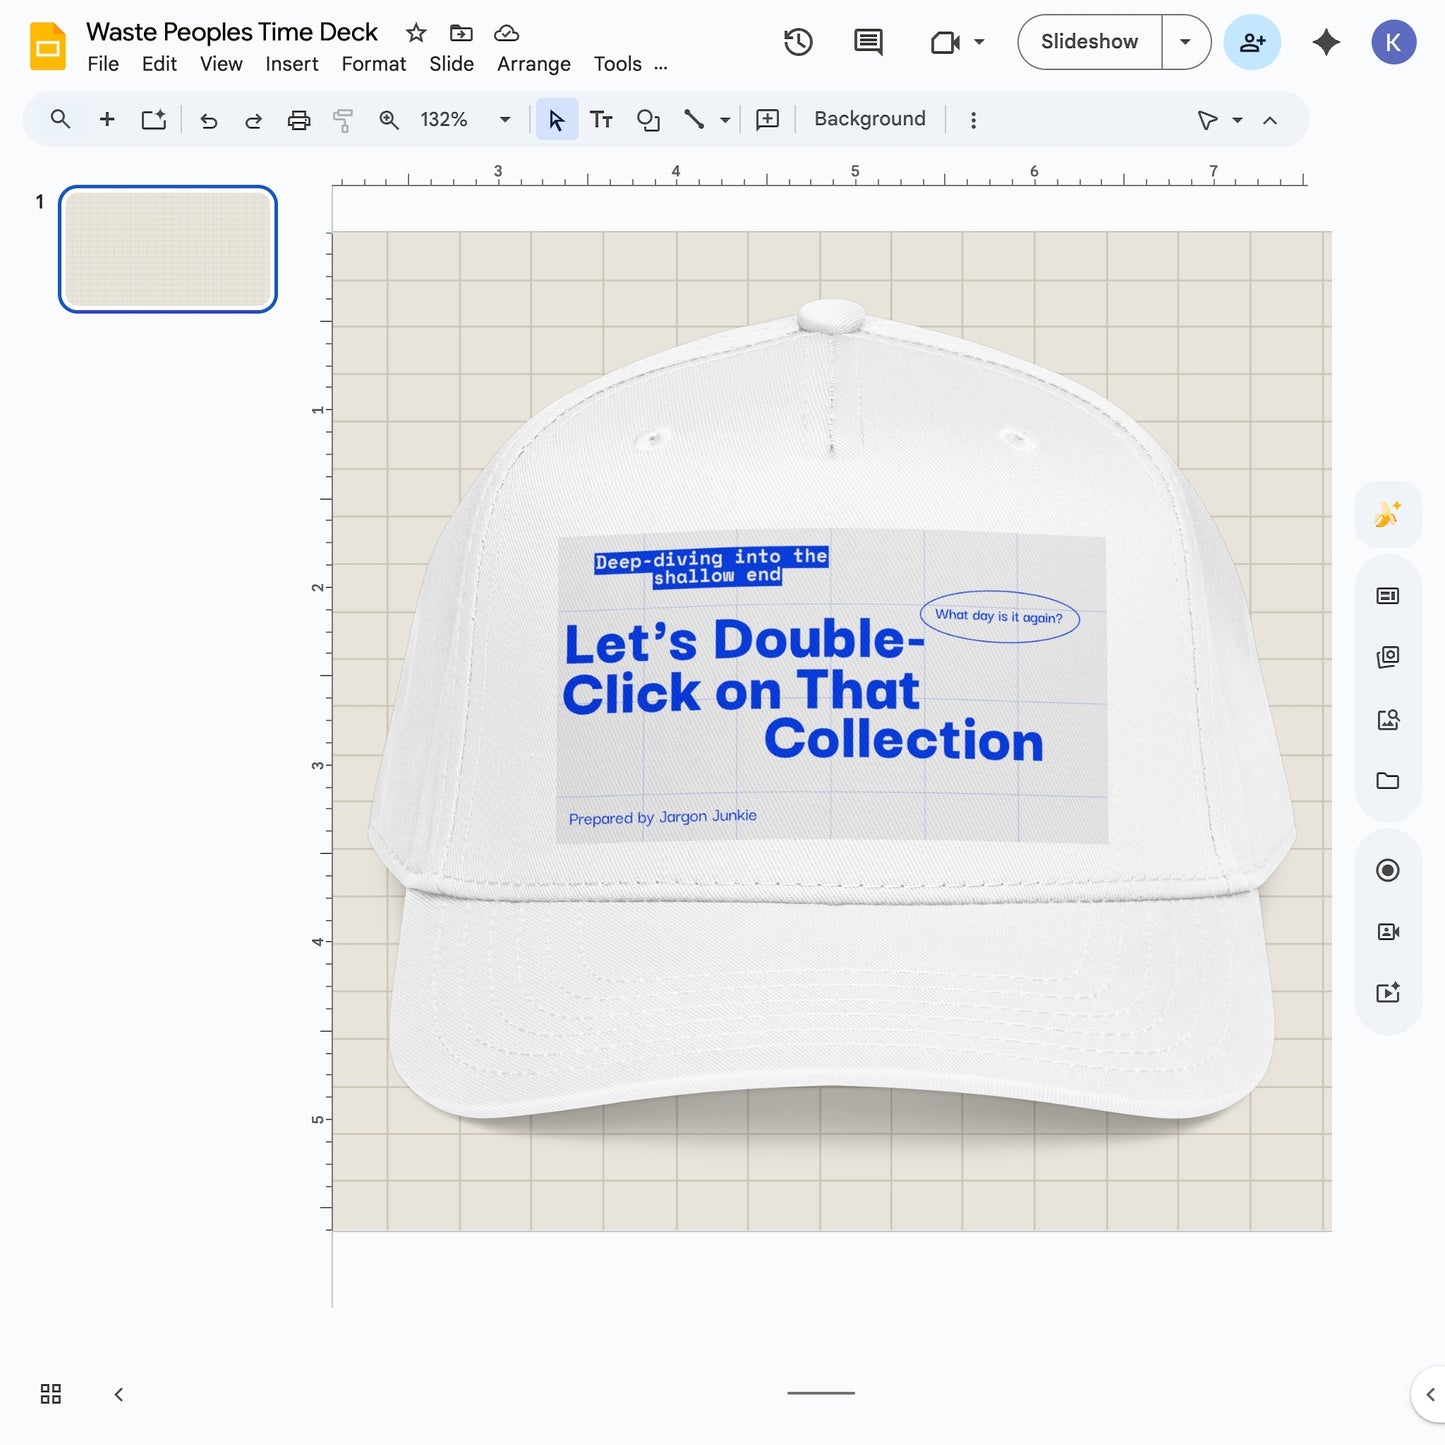The height and width of the screenshot is (1445, 1445).
Task: Open the Format menu
Action: tap(374, 64)
